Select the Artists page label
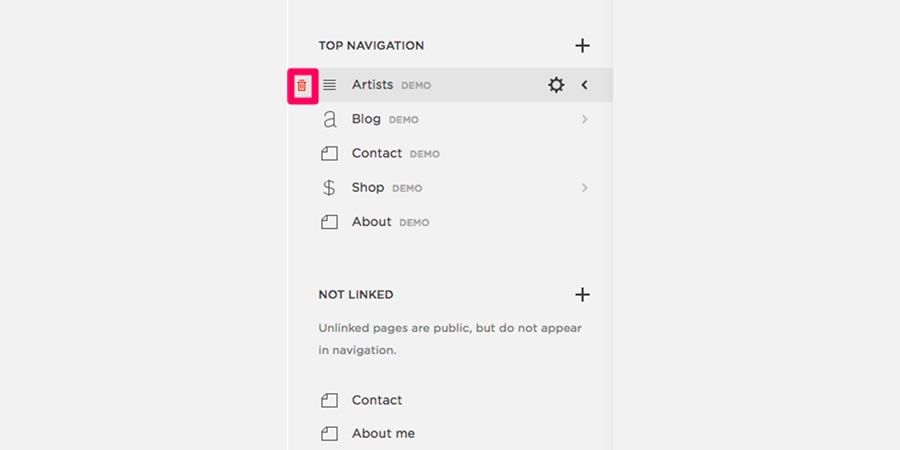The image size is (900, 450). (373, 85)
